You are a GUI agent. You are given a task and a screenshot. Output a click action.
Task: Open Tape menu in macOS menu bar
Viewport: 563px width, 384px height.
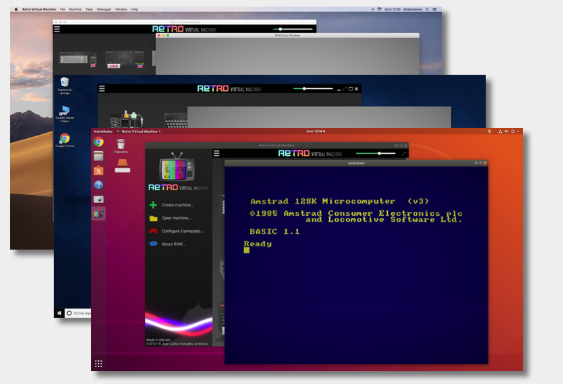pyautogui.click(x=89, y=9)
